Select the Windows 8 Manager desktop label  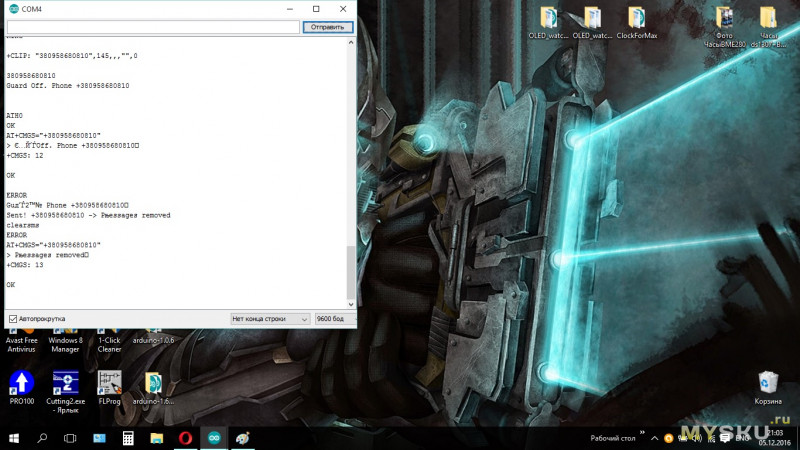[65, 344]
